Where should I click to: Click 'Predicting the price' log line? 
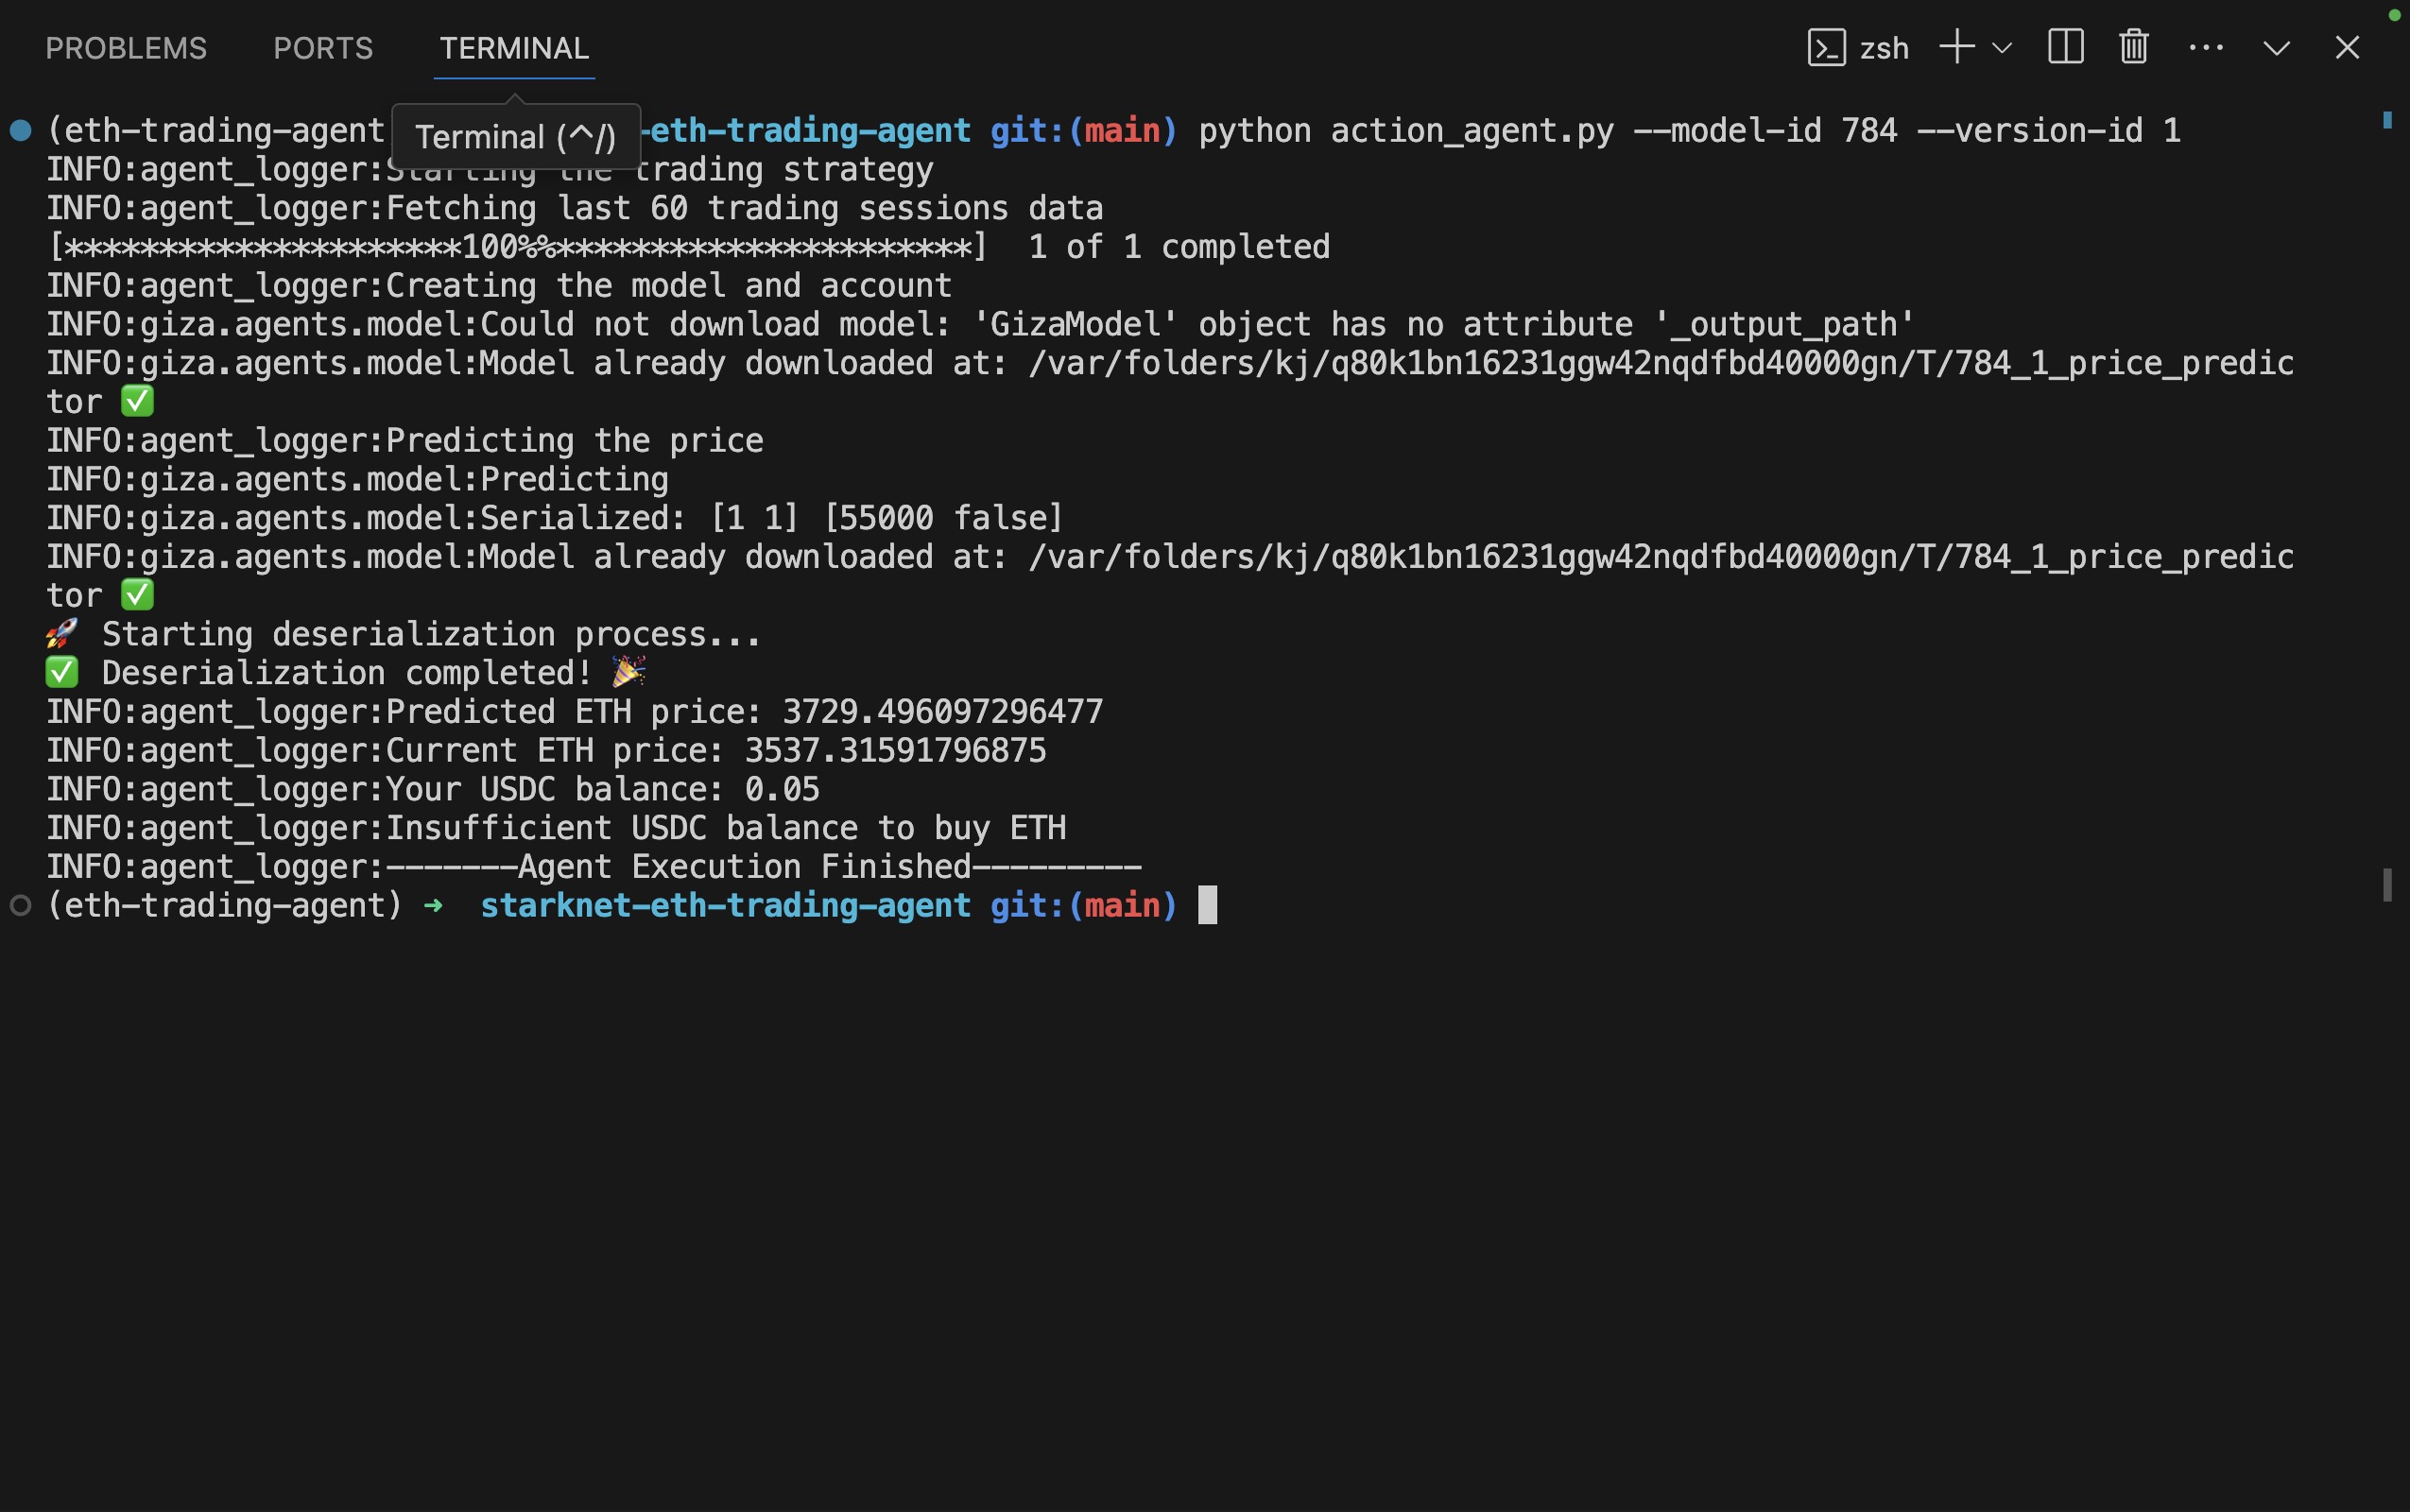tap(404, 441)
